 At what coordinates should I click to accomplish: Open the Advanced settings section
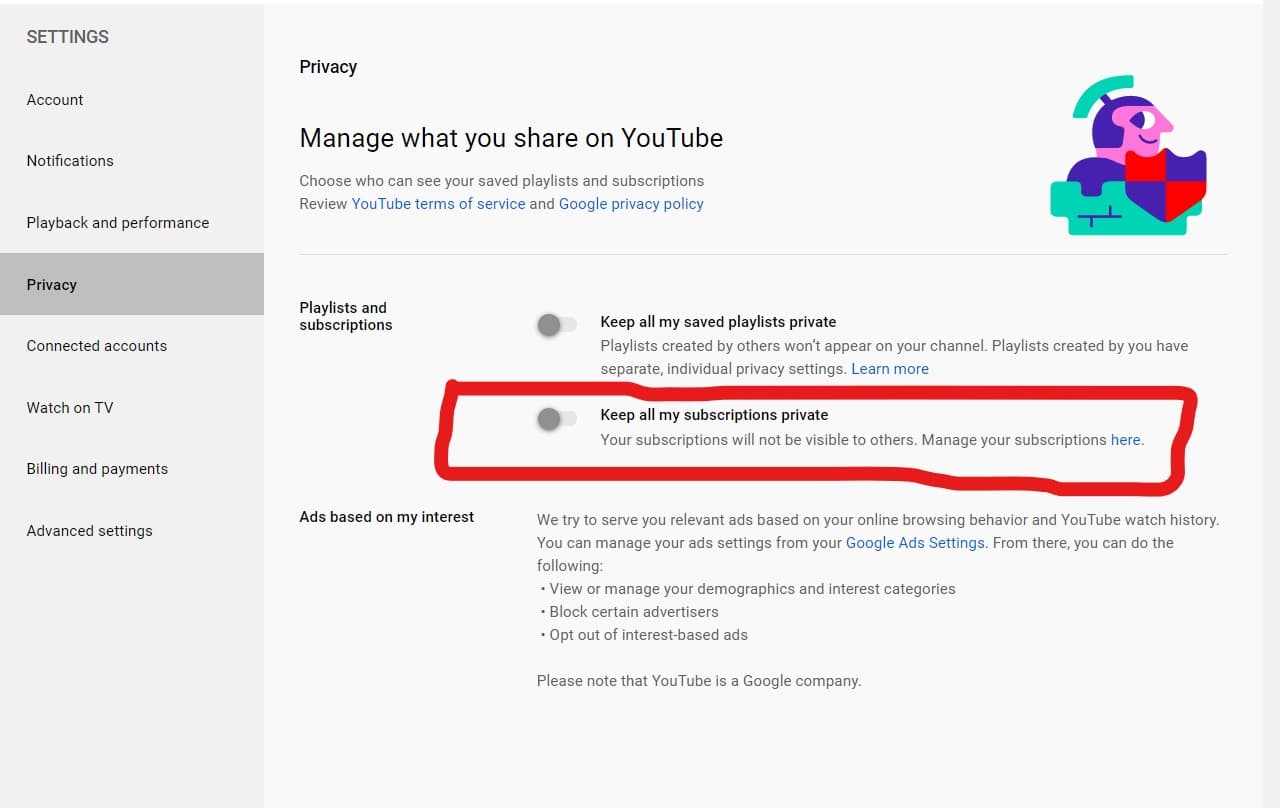(89, 530)
